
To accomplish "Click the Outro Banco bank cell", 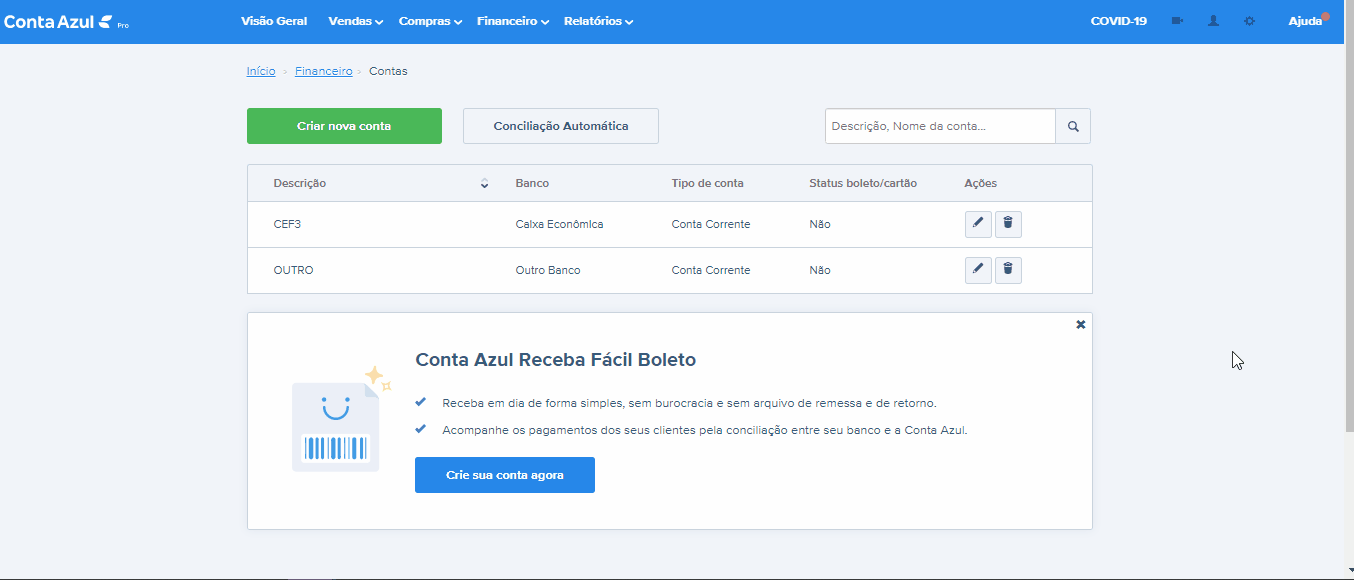I will tap(548, 270).
